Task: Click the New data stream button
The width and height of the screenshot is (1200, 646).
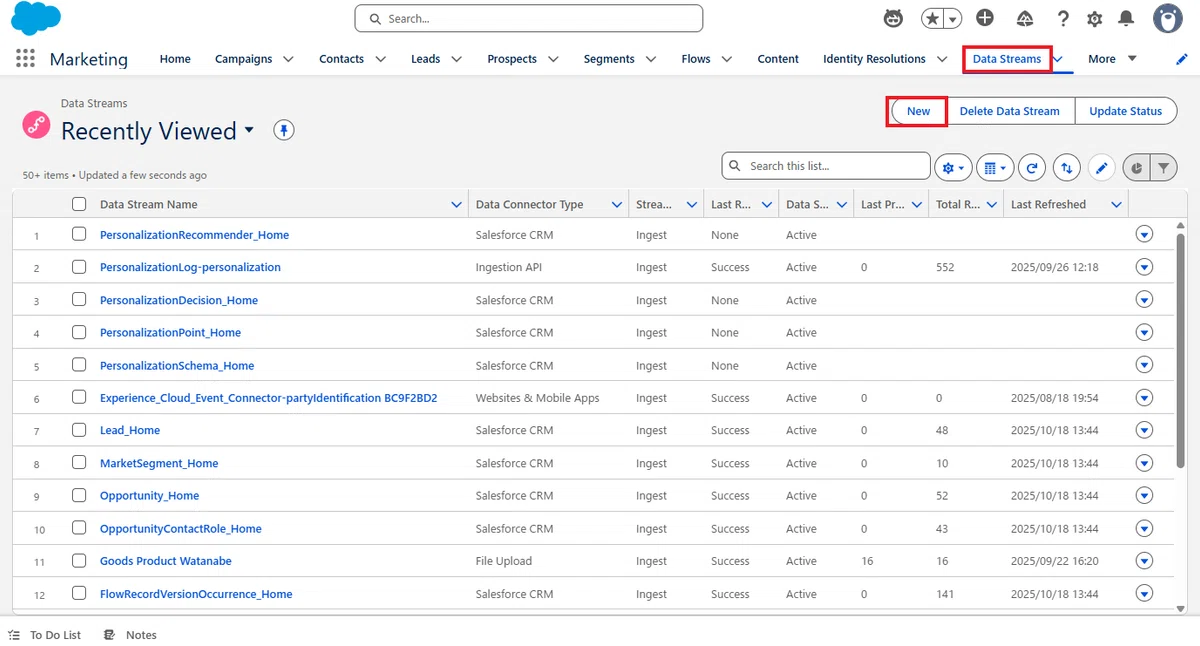Action: click(x=918, y=111)
